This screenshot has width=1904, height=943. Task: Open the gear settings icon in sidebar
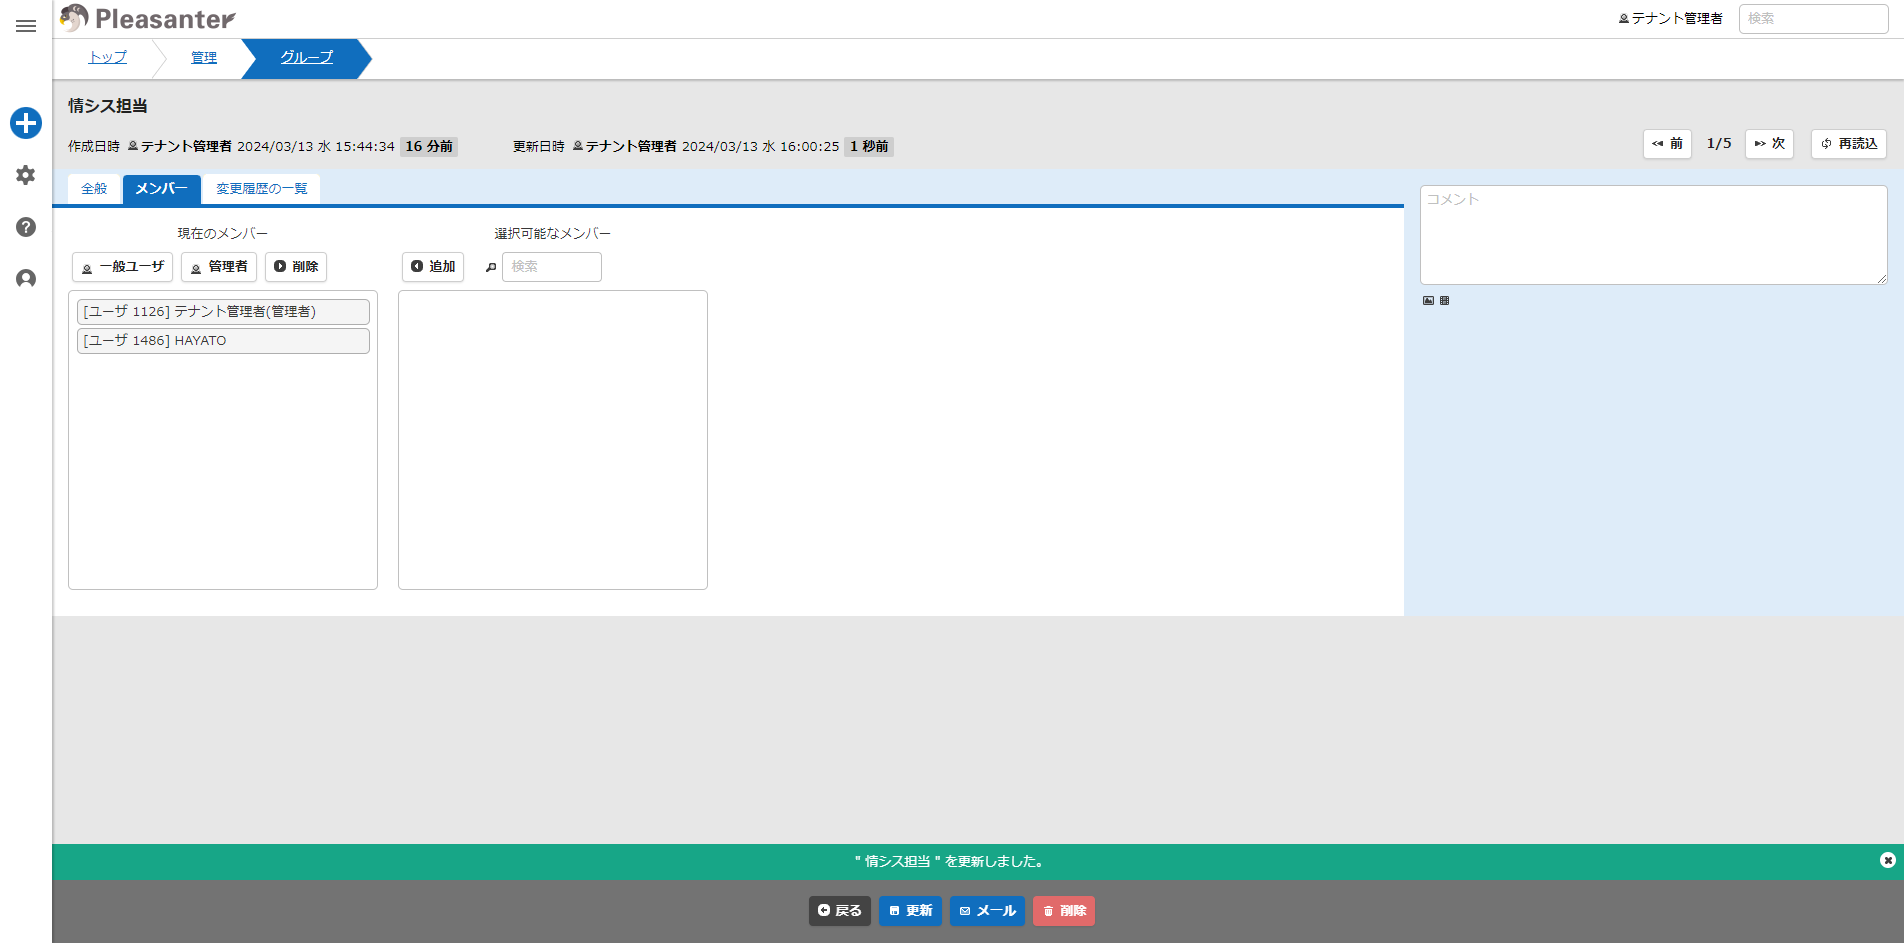tap(26, 175)
